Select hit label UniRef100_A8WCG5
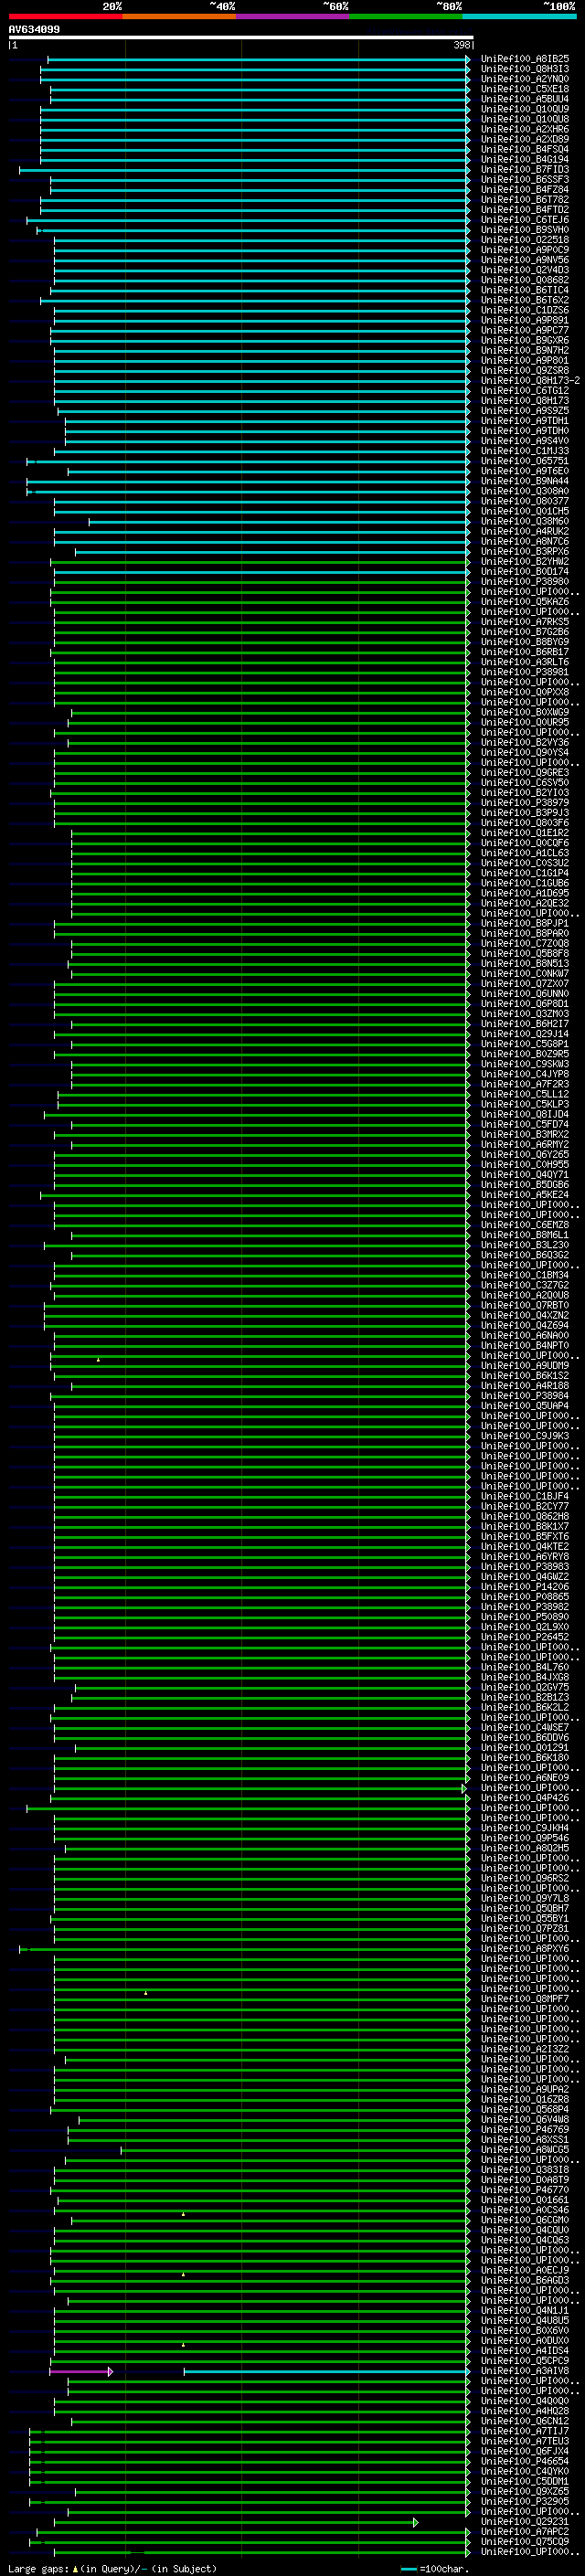This screenshot has width=585, height=2576. coord(524,2149)
